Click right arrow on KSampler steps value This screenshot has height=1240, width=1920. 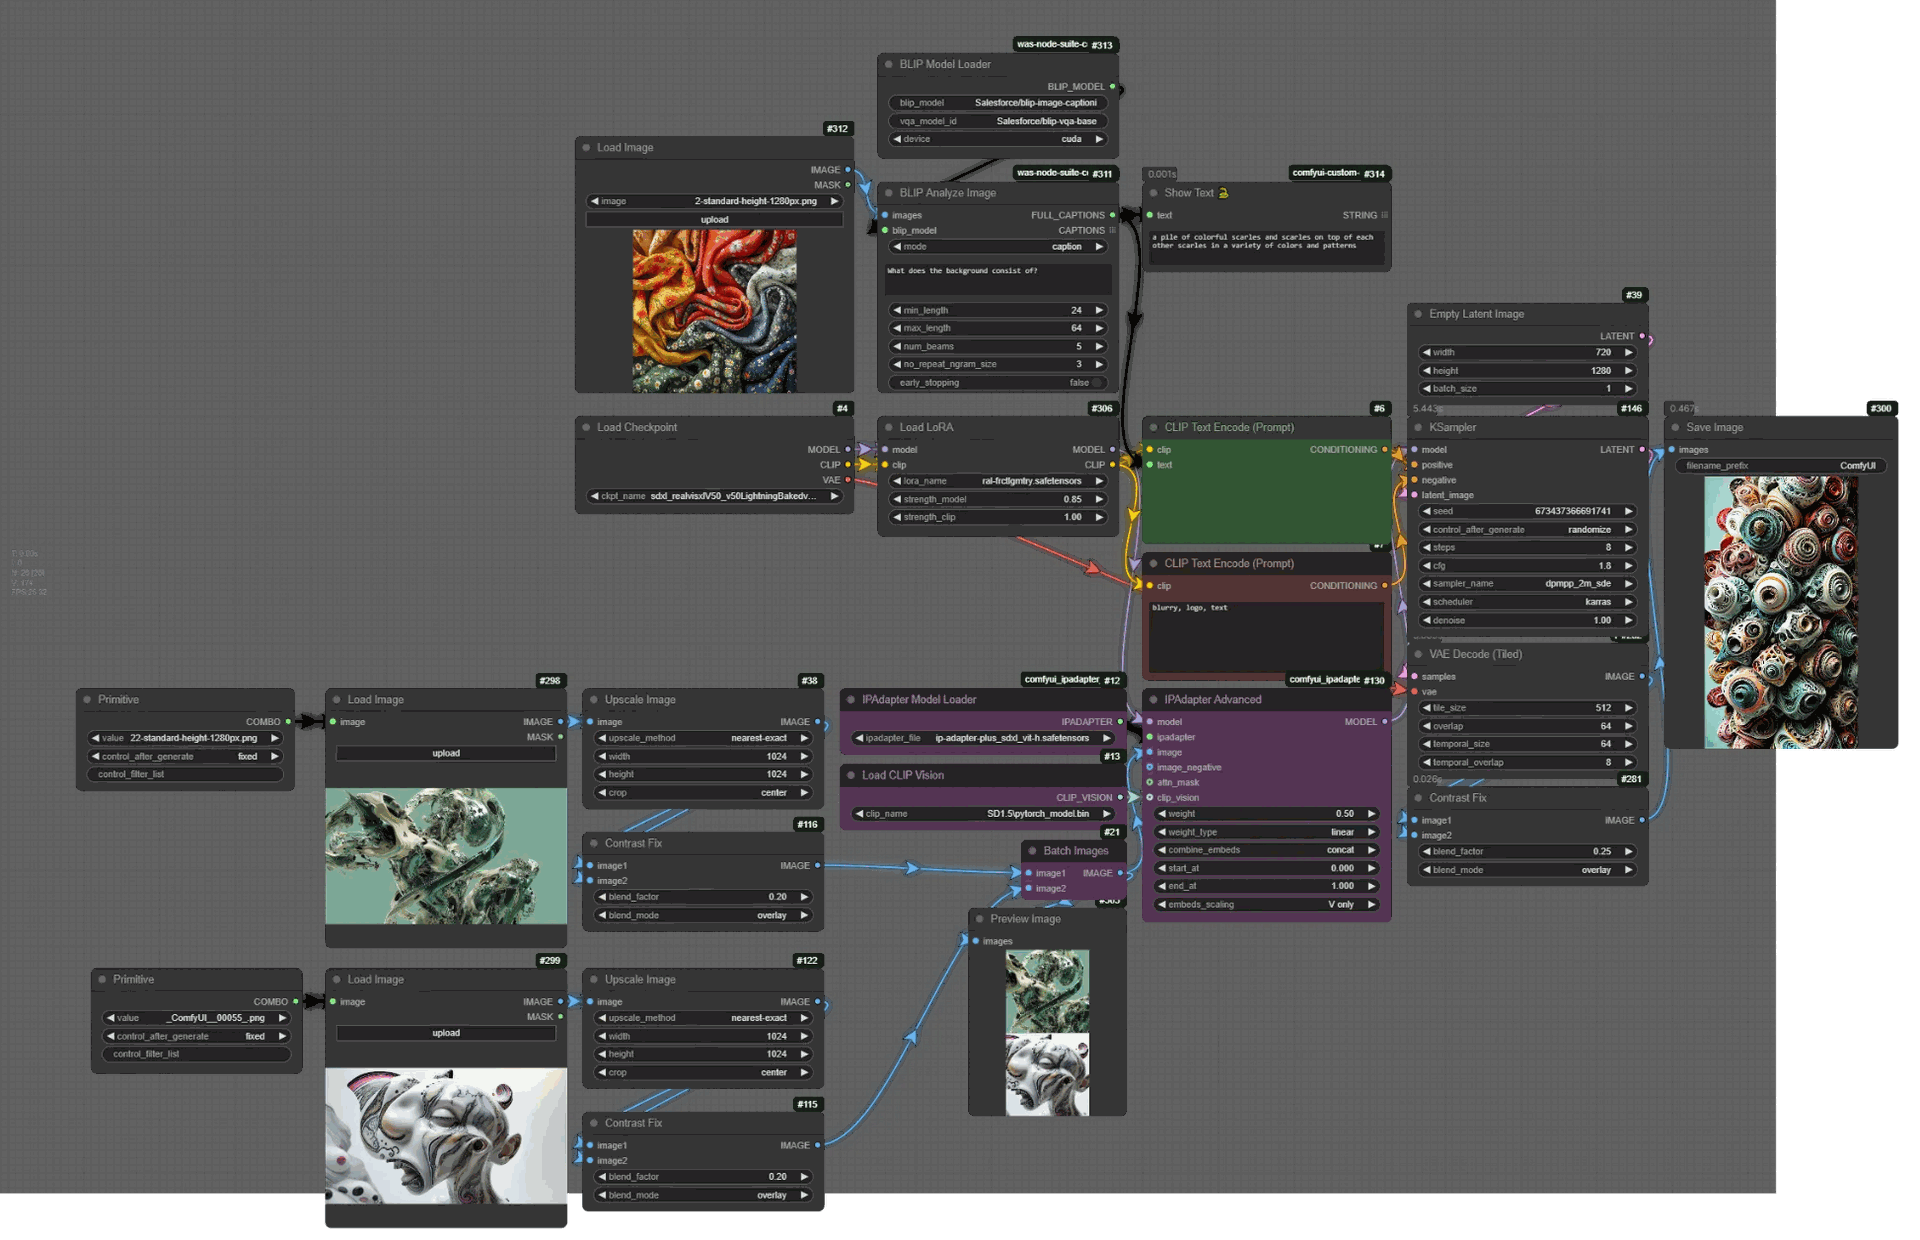click(1628, 548)
